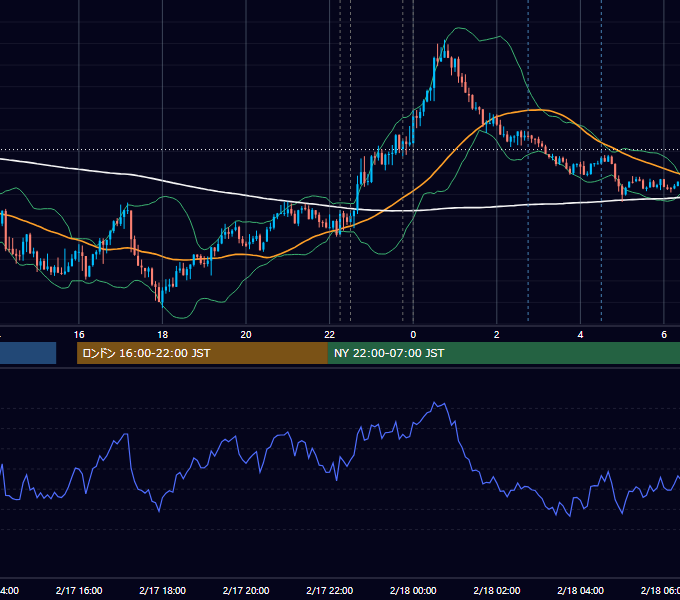Click the 4 hour label on chart axis
This screenshot has width=680, height=600.
pyautogui.click(x=580, y=335)
